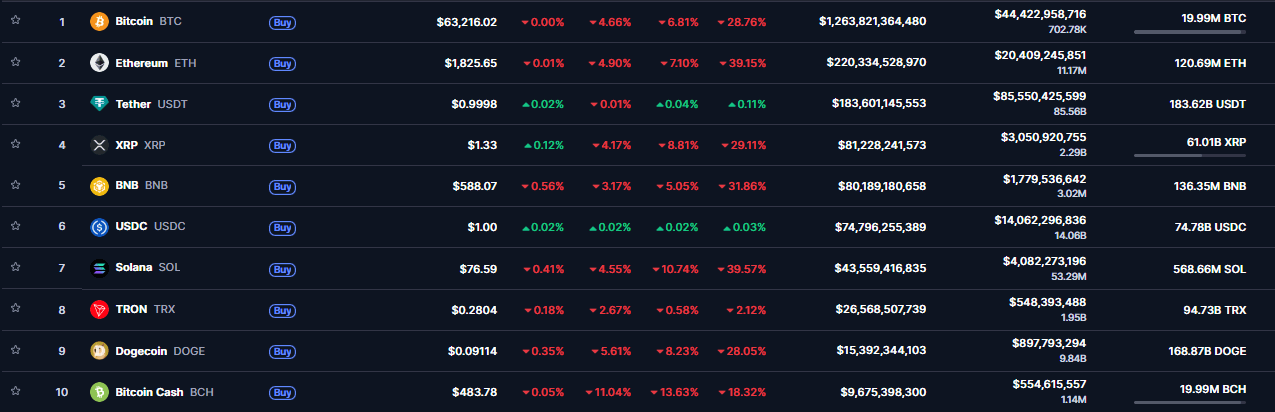Click Buy next to Bitcoin Cash
The width and height of the screenshot is (1275, 412).
[x=283, y=392]
